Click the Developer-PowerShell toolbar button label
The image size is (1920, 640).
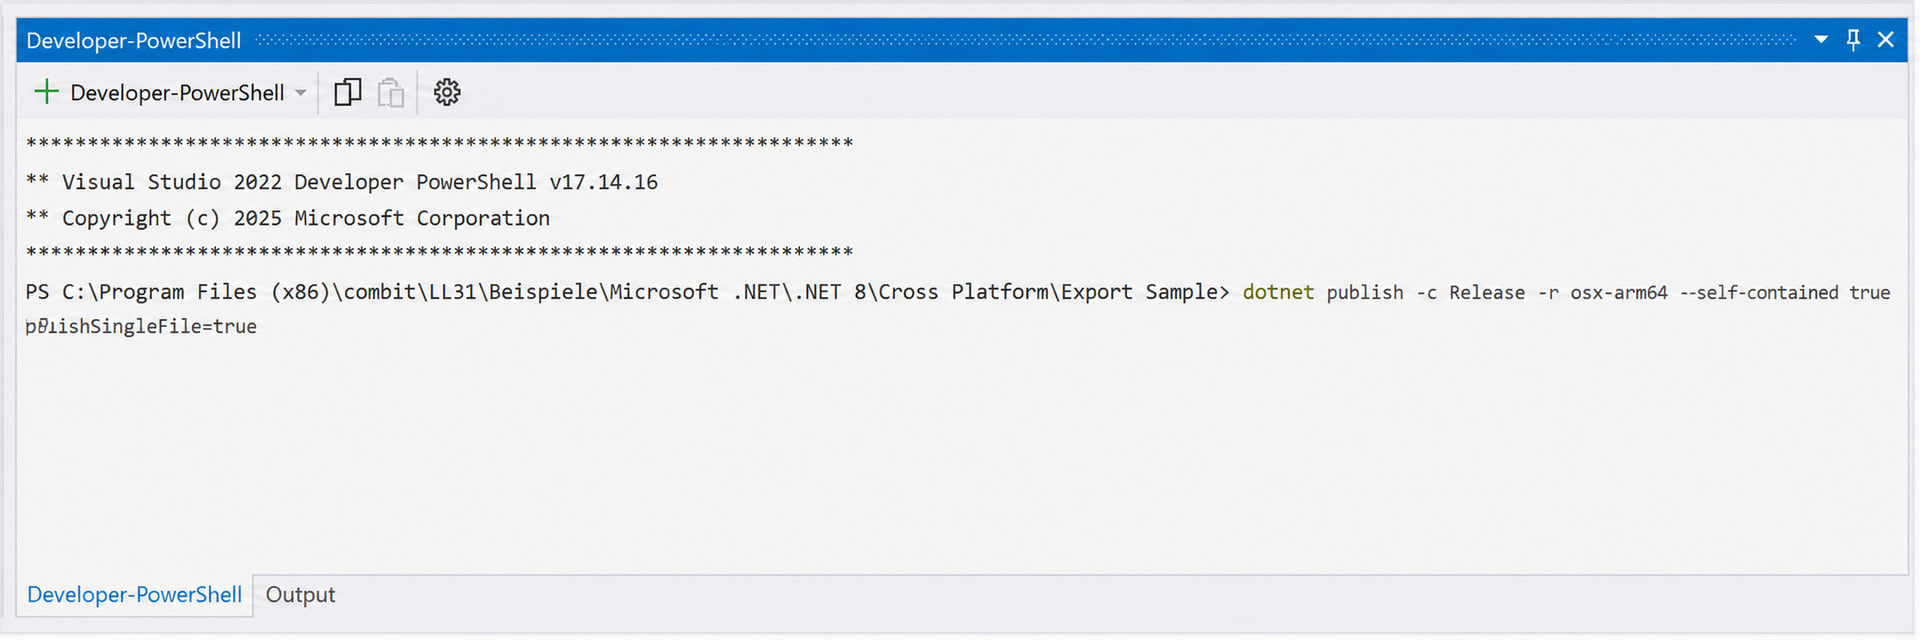tap(177, 93)
